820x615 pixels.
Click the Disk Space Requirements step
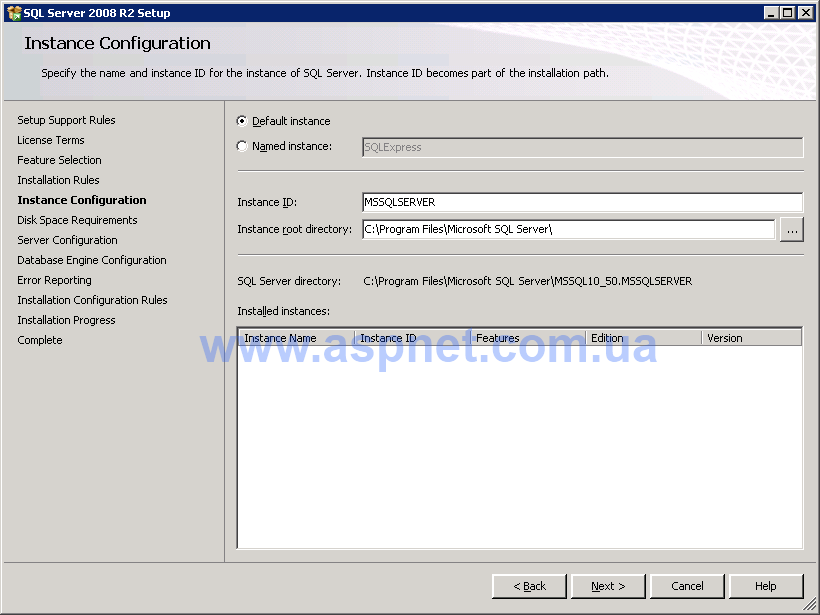[x=77, y=220]
